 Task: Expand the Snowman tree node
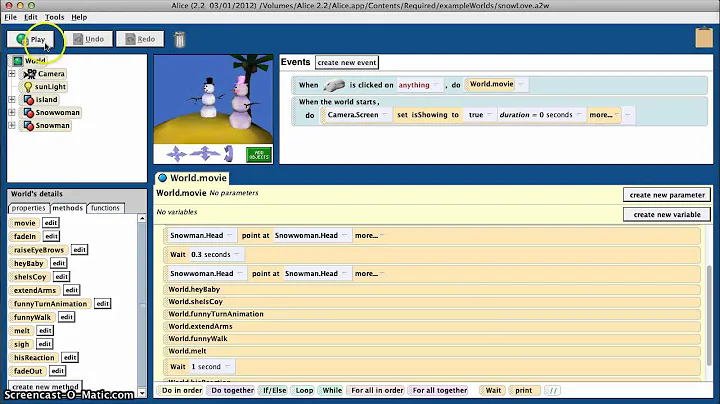pos(12,125)
